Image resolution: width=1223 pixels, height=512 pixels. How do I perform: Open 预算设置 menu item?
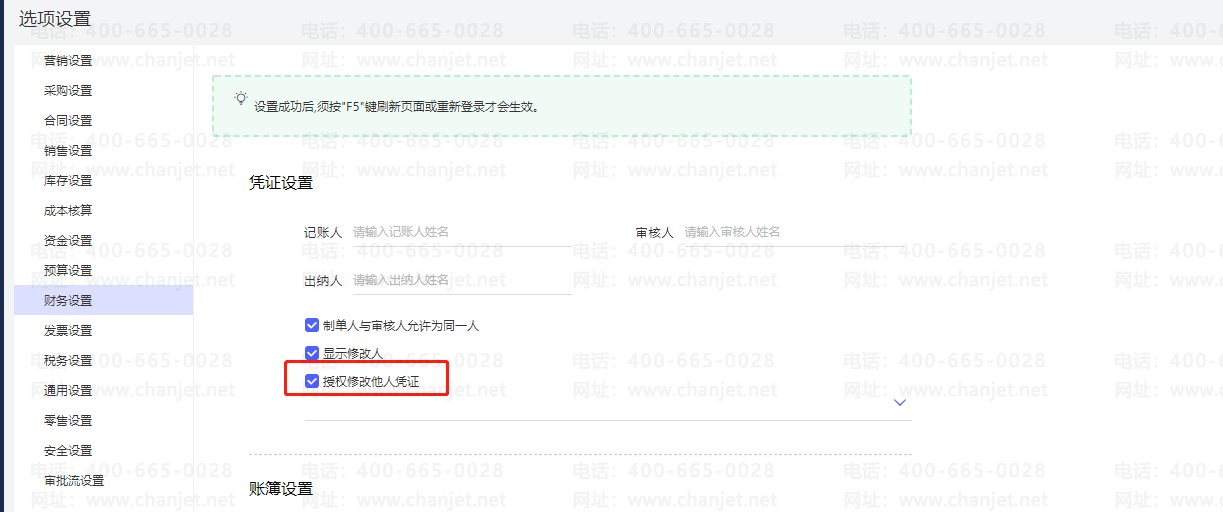[x=68, y=271]
